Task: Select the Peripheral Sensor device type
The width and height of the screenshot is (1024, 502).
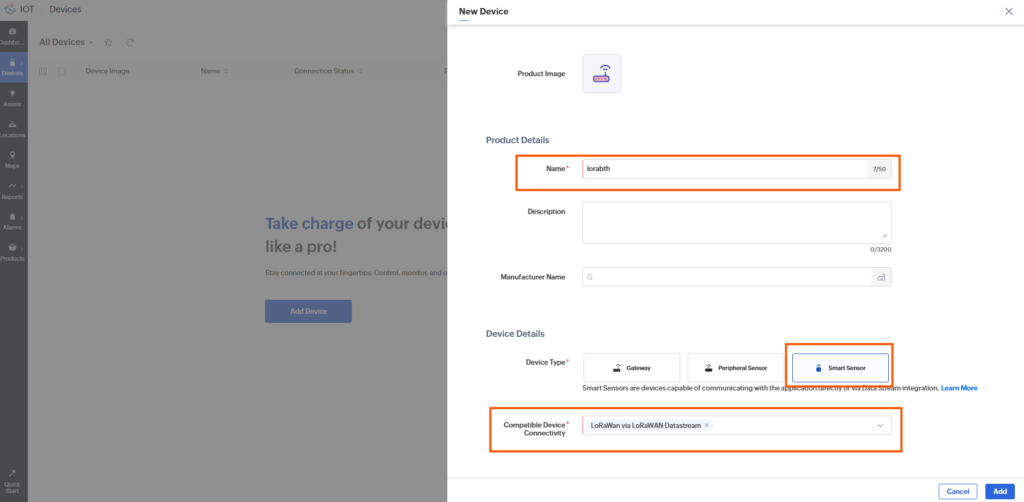Action: point(736,368)
